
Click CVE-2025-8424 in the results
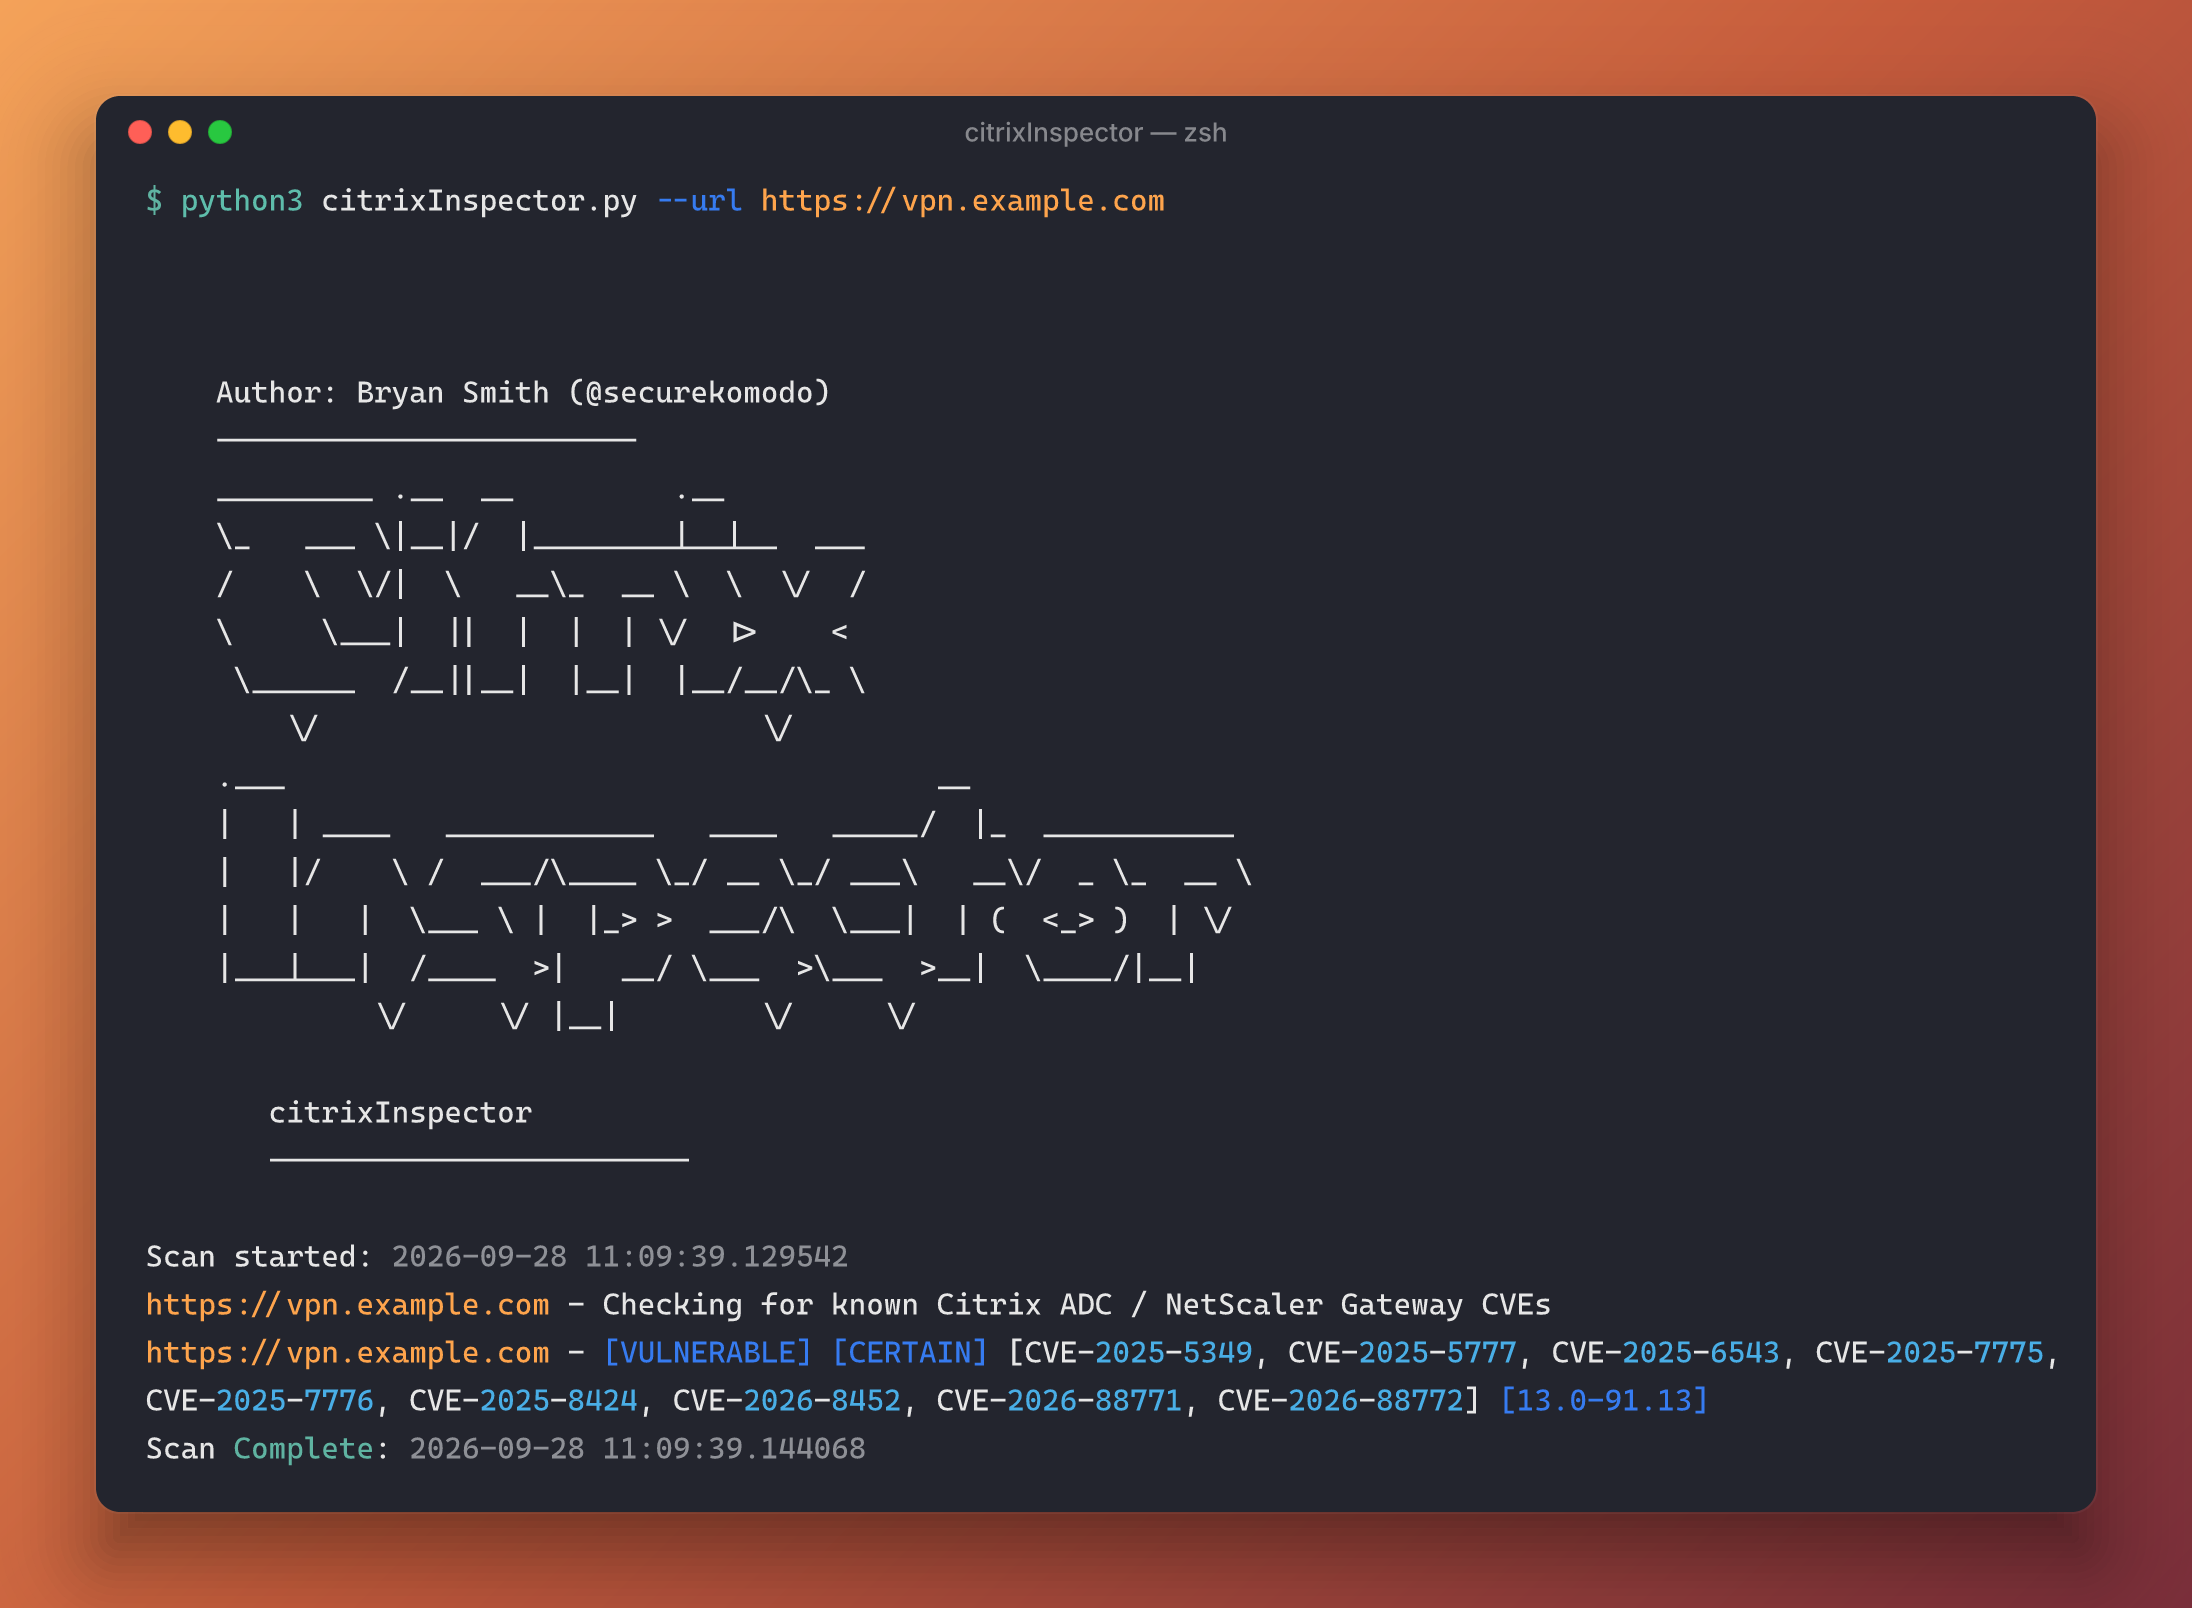click(523, 1401)
